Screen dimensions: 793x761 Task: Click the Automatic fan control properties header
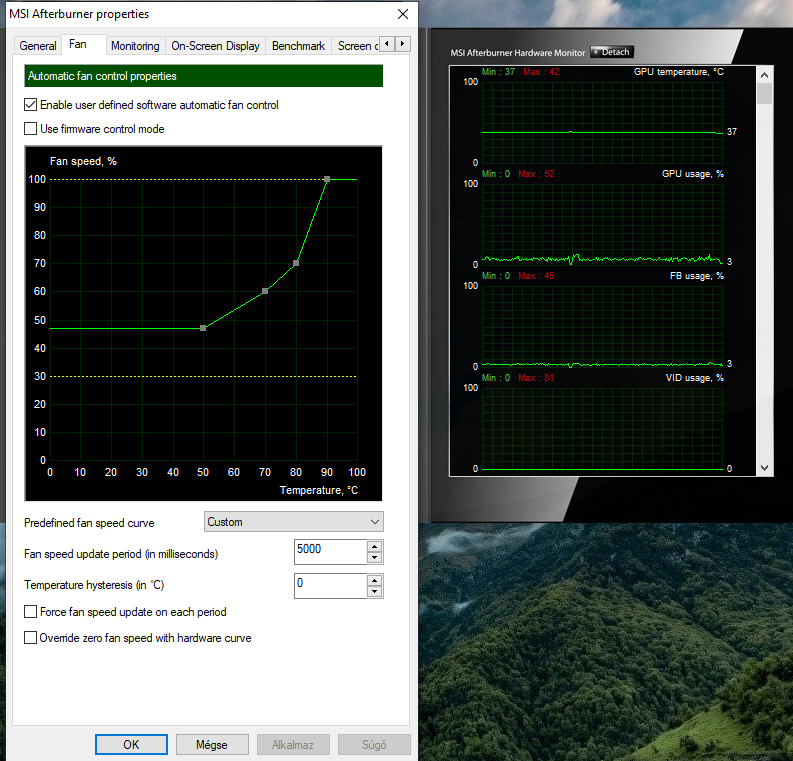pos(203,76)
